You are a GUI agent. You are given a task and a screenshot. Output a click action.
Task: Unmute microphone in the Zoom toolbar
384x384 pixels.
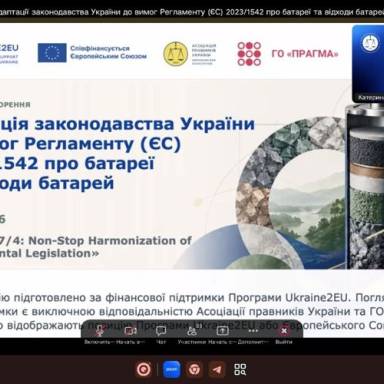tap(99, 331)
